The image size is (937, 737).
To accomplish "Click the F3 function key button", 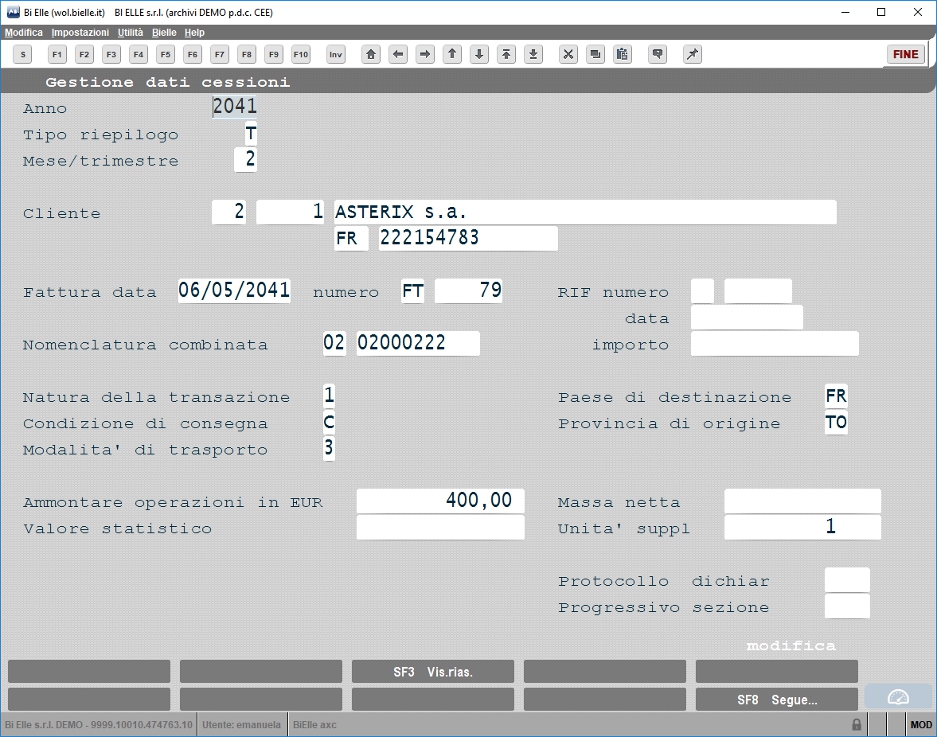I will [x=111, y=54].
